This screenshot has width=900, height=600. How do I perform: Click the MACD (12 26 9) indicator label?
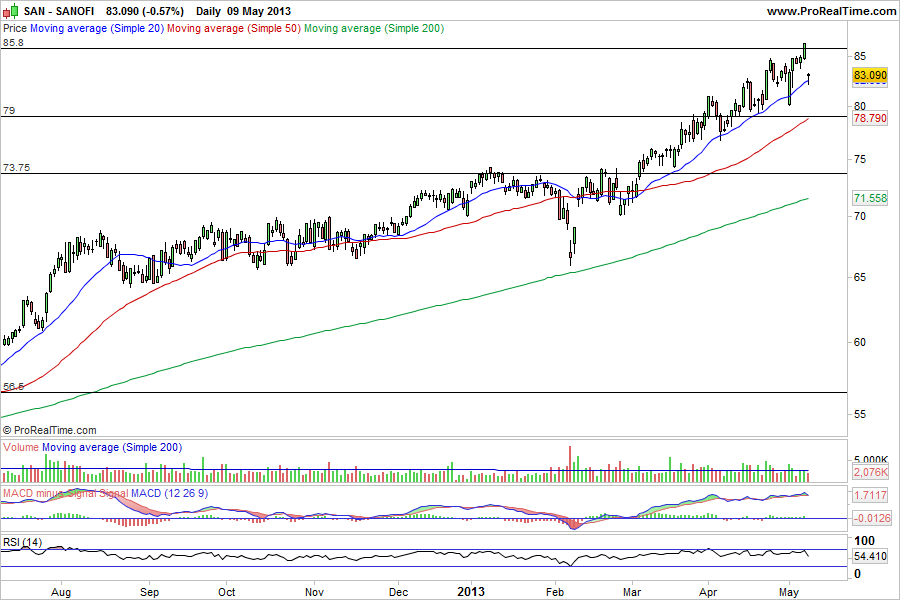point(169,493)
